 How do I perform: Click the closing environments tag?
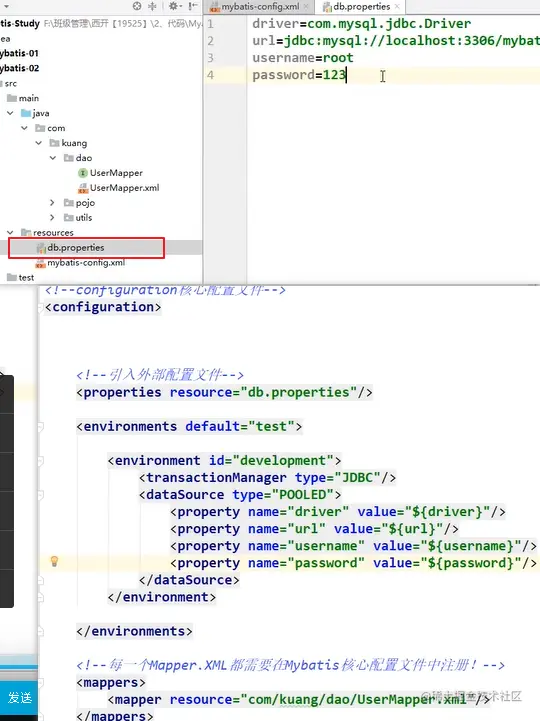click(134, 631)
